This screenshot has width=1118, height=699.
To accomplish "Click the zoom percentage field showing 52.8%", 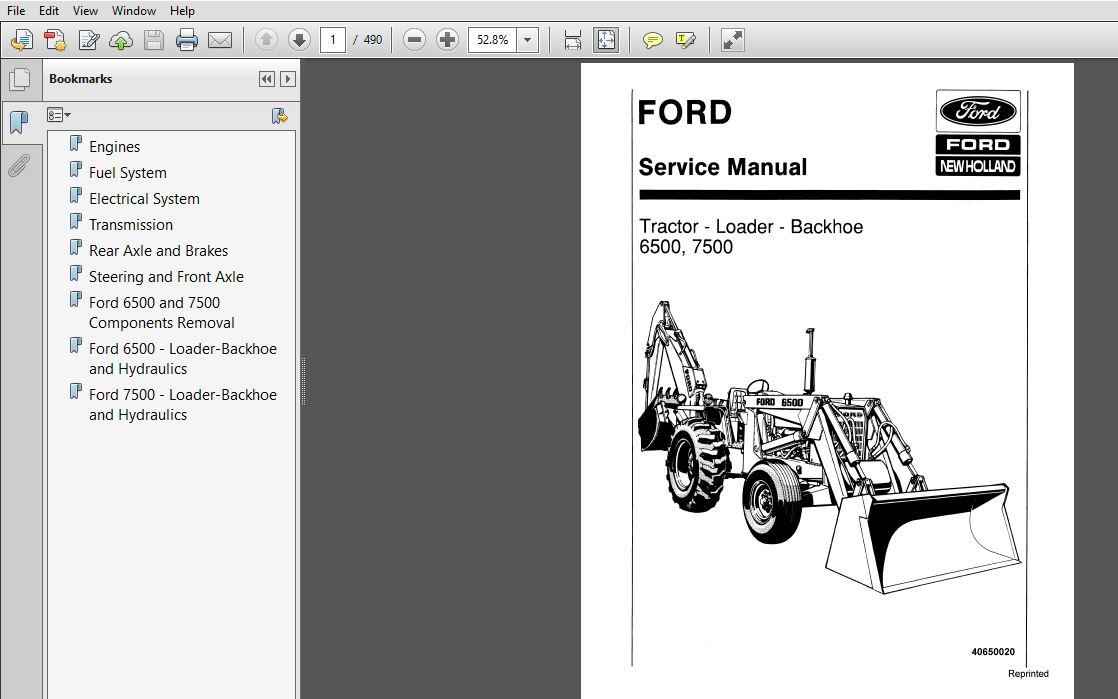I will 493,40.
